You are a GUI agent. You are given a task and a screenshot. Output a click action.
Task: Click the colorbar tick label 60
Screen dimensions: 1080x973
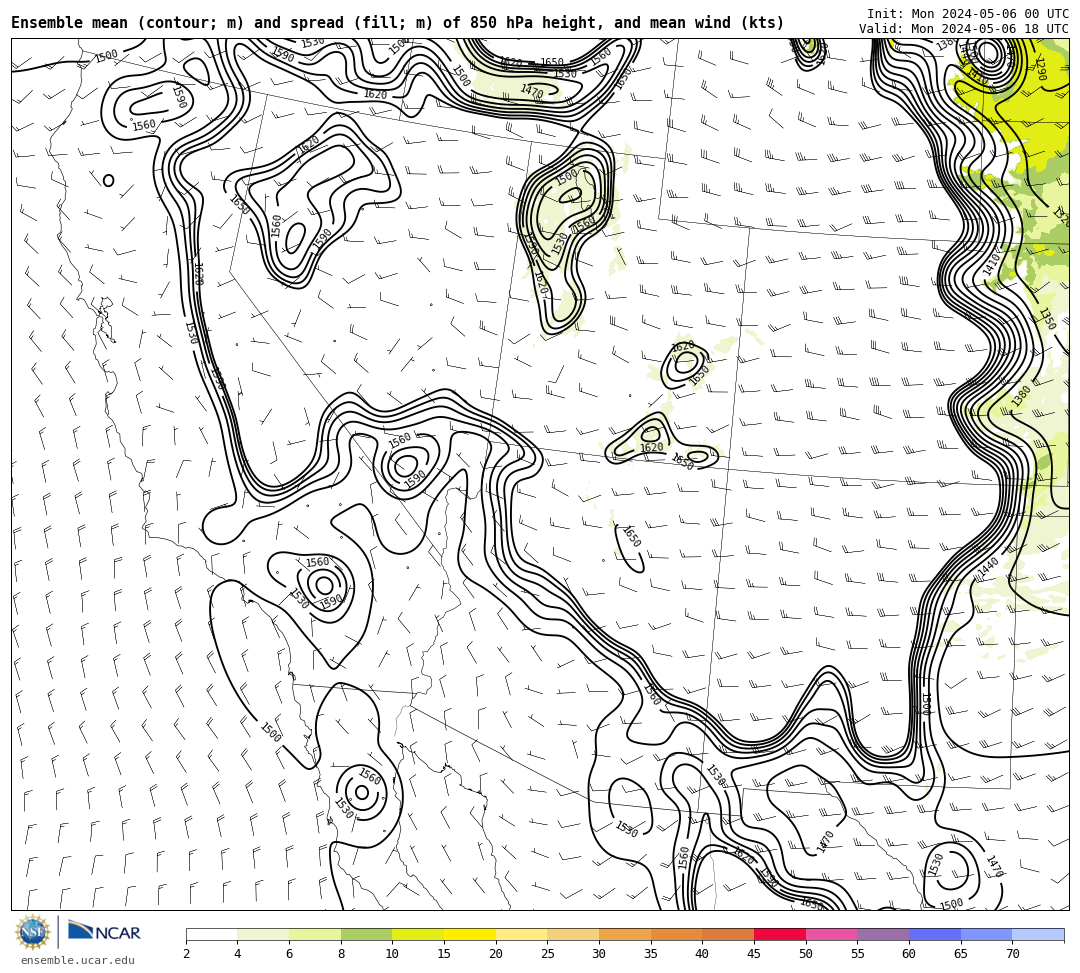[x=908, y=954]
